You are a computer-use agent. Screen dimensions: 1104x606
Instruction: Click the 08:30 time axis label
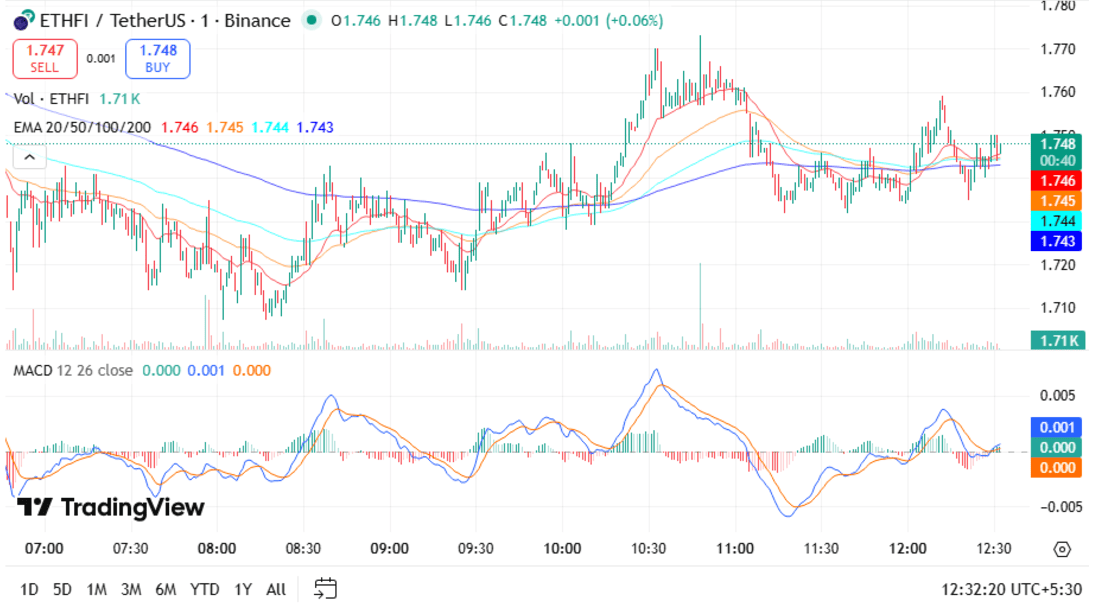303,549
